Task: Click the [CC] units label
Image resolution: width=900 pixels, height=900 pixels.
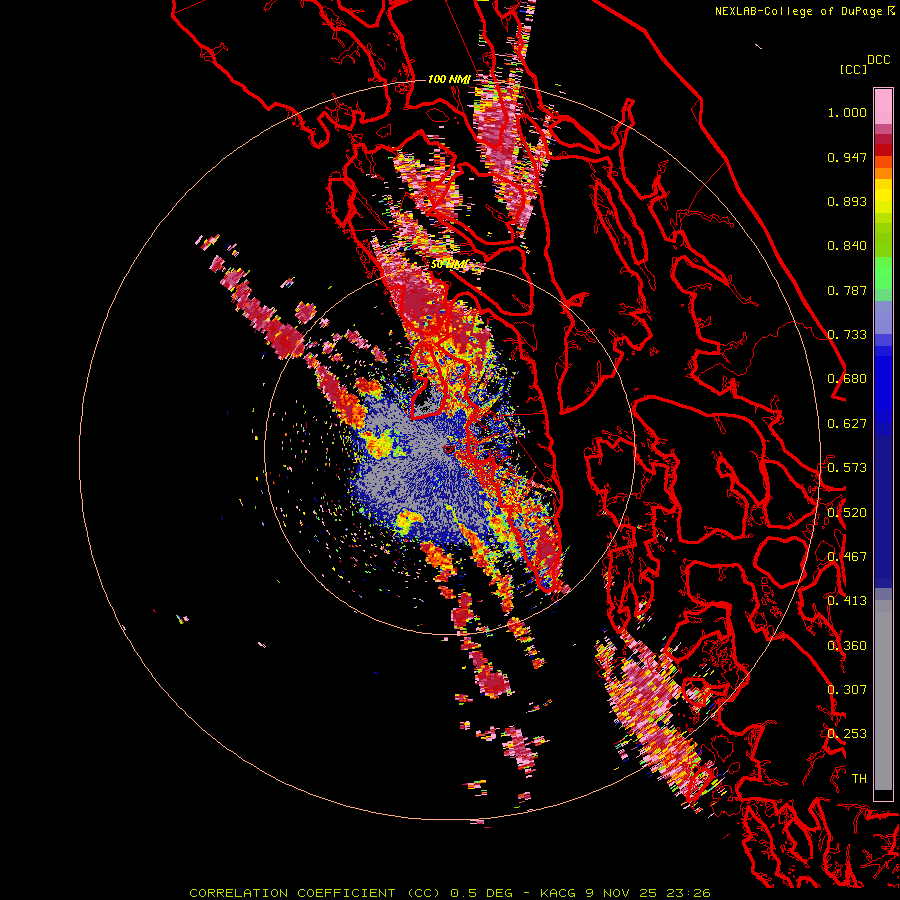Action: pyautogui.click(x=853, y=69)
